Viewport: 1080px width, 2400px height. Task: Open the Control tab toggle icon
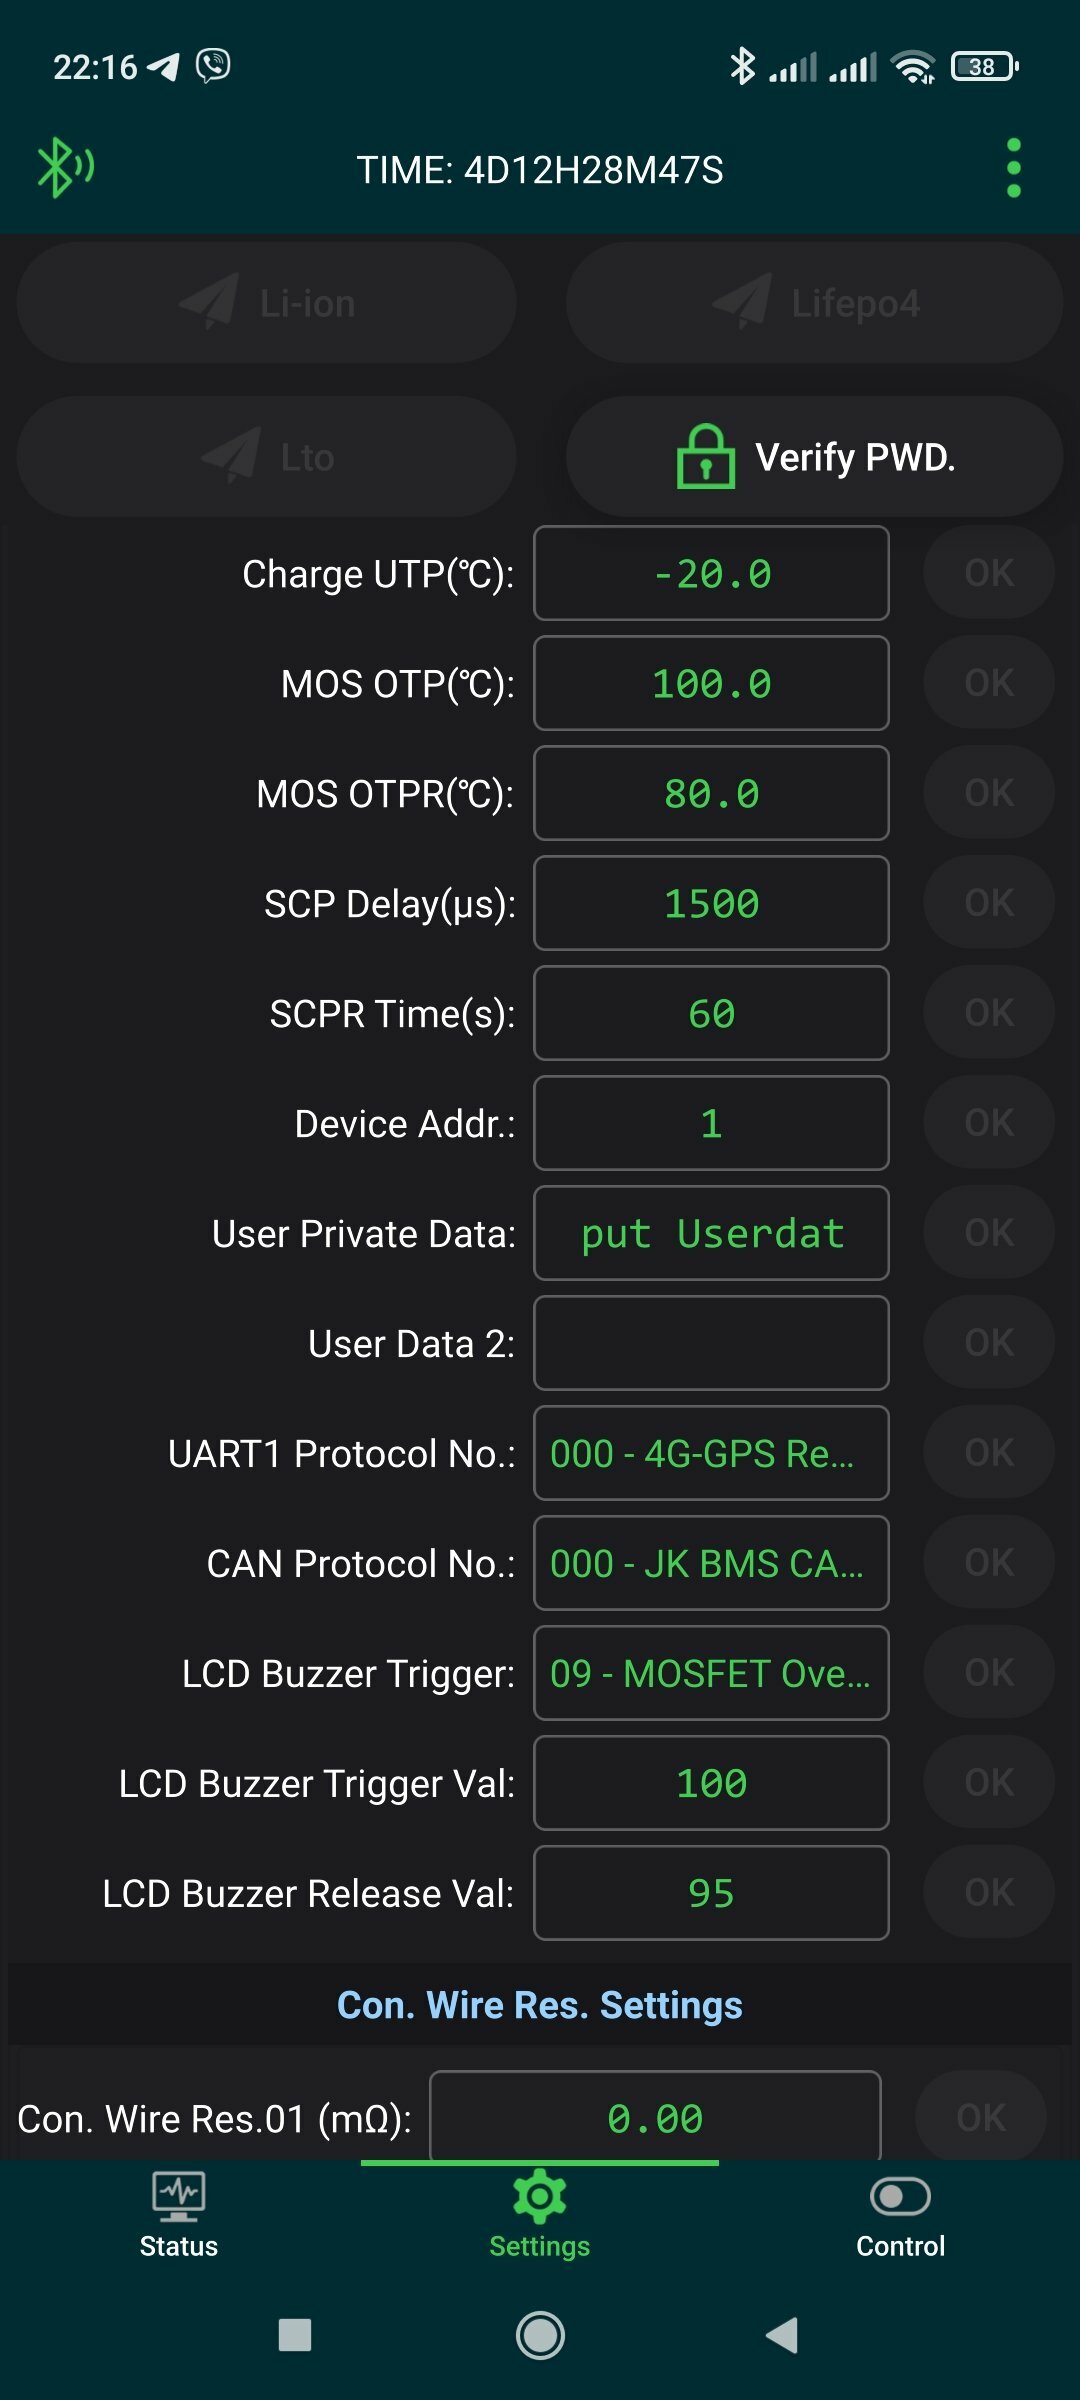click(x=900, y=2196)
